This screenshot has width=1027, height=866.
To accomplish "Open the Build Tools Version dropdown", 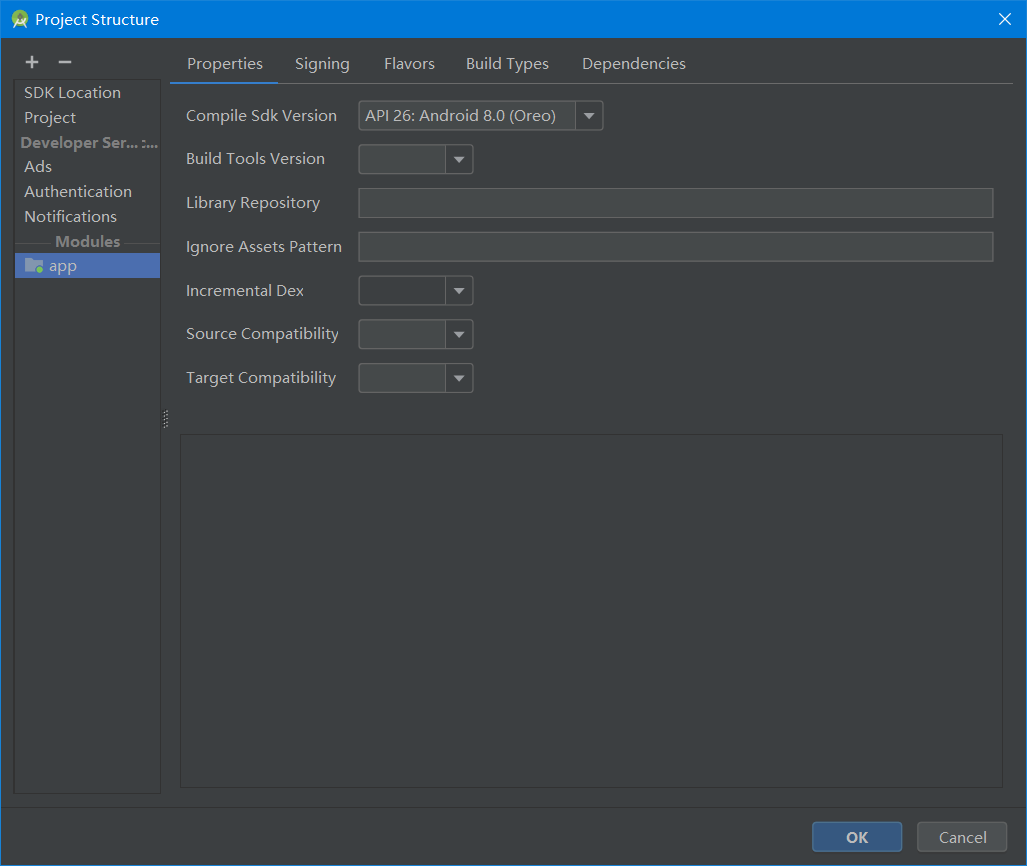I will click(459, 158).
